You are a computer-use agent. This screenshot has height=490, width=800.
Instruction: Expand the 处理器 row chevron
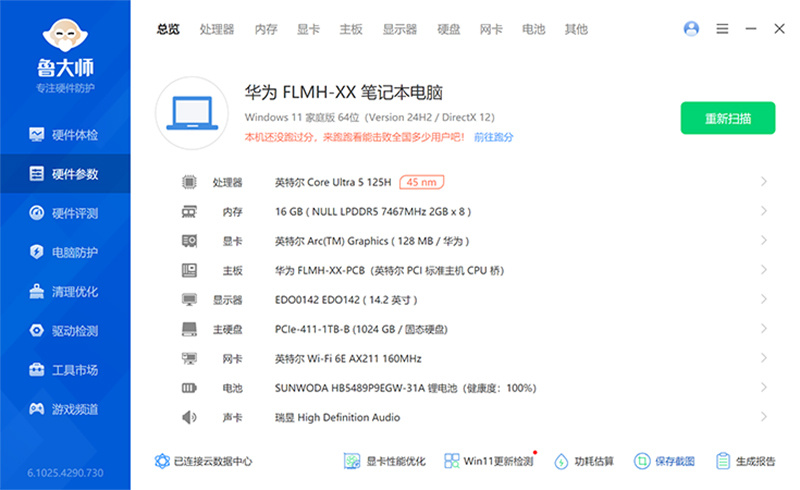[764, 181]
